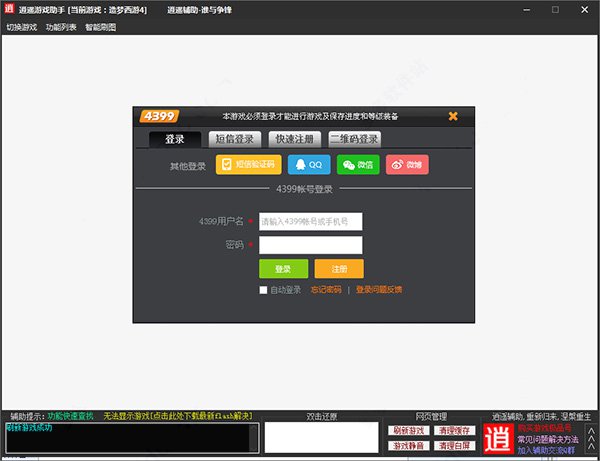Click the 4399 logo in the dialog header

pos(158,116)
